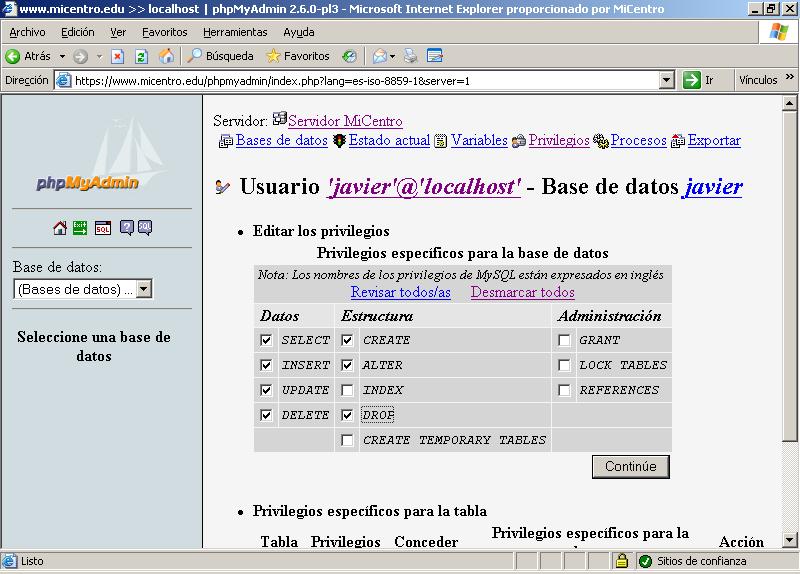The height and width of the screenshot is (574, 800).
Task: Open the Archivo menu
Action: pos(27,32)
